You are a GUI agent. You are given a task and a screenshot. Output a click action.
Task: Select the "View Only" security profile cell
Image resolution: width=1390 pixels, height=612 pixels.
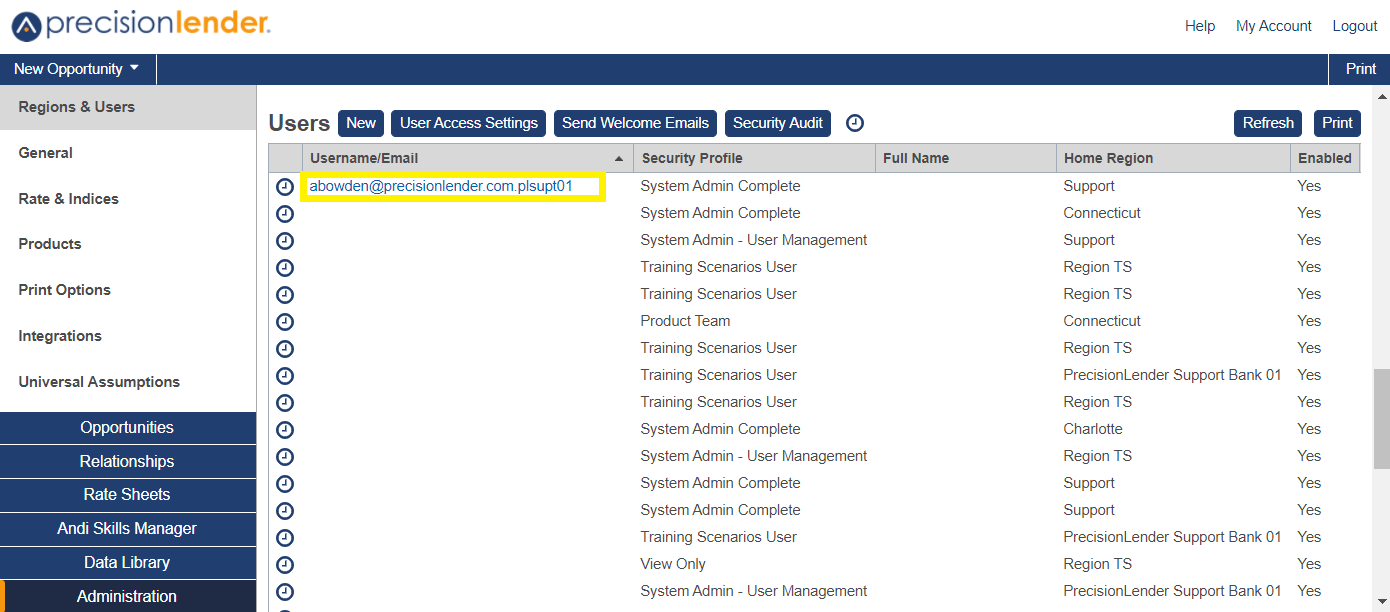click(x=673, y=564)
